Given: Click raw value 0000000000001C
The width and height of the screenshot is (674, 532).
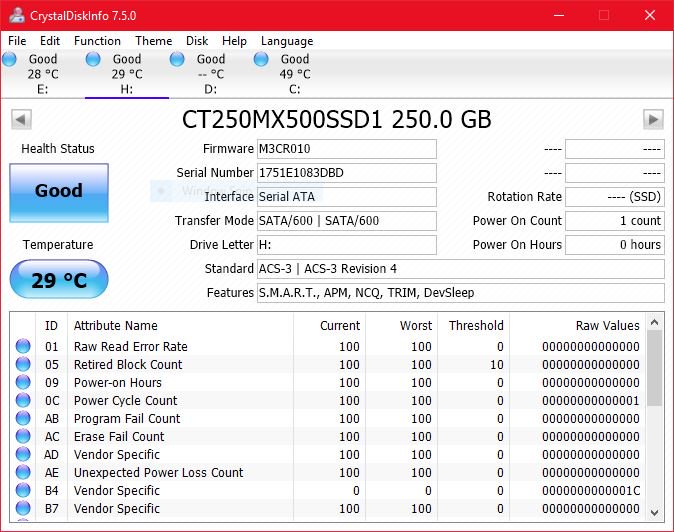Looking at the screenshot, I should (x=591, y=491).
